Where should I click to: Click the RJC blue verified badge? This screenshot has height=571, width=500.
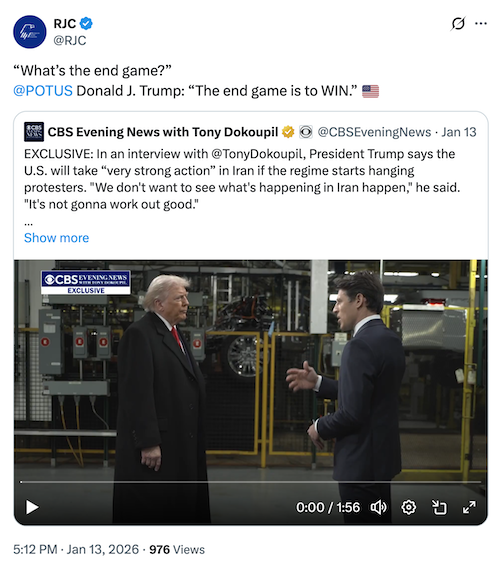click(86, 24)
